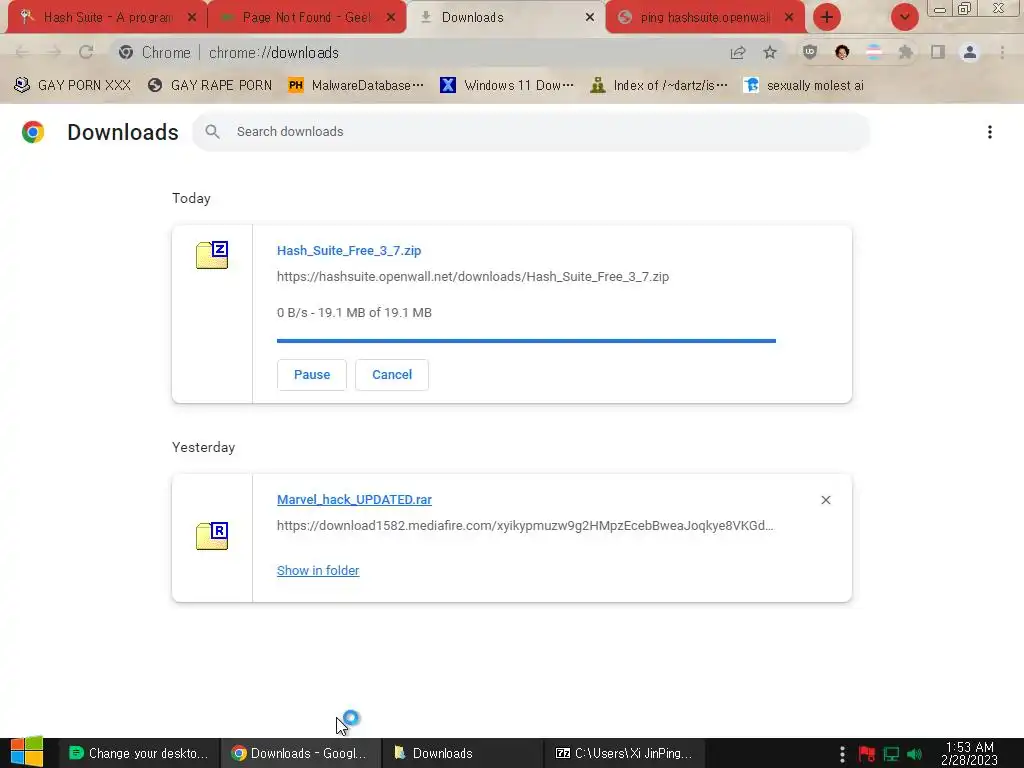The height and width of the screenshot is (768, 1024).
Task: Share this page icon in address bar
Action: point(738,52)
